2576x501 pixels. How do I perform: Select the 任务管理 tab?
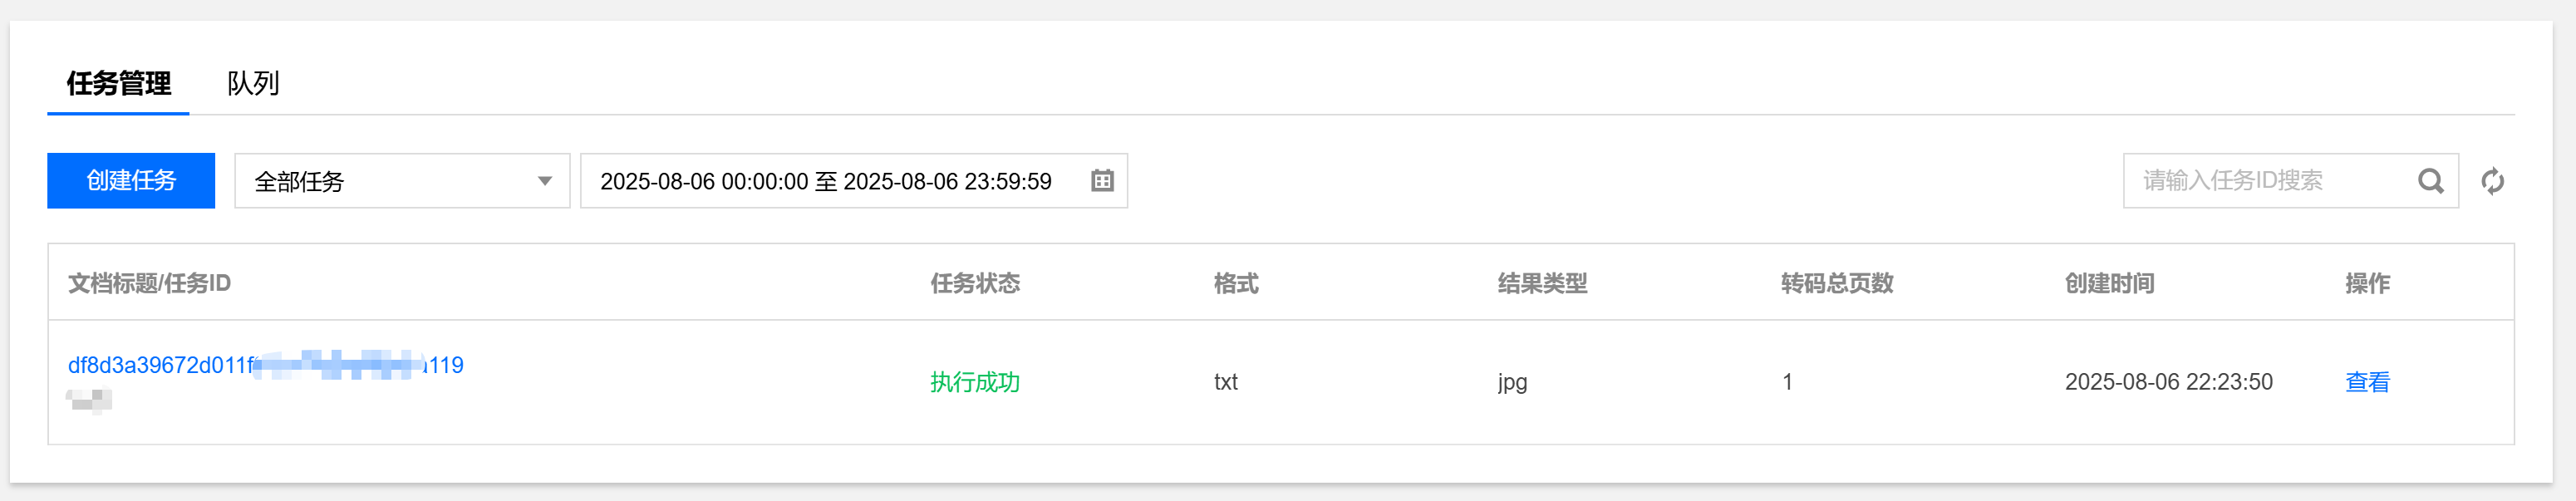coord(118,83)
